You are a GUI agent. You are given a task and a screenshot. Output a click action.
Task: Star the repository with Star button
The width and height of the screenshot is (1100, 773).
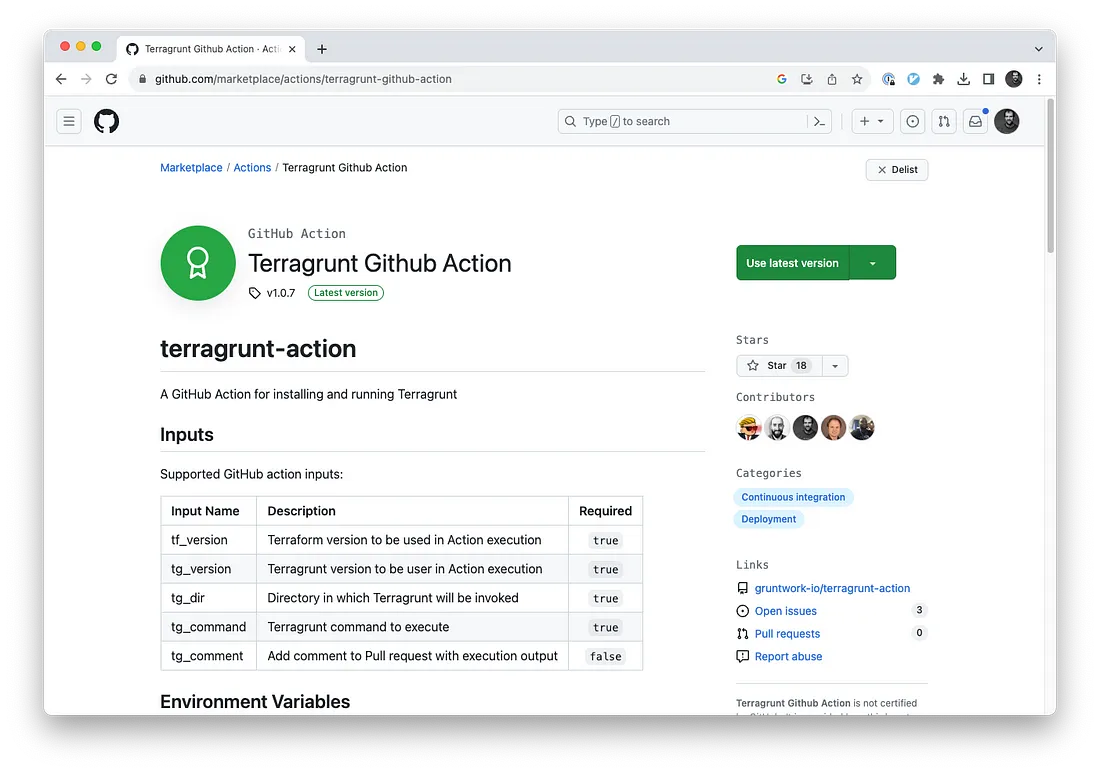click(x=779, y=365)
